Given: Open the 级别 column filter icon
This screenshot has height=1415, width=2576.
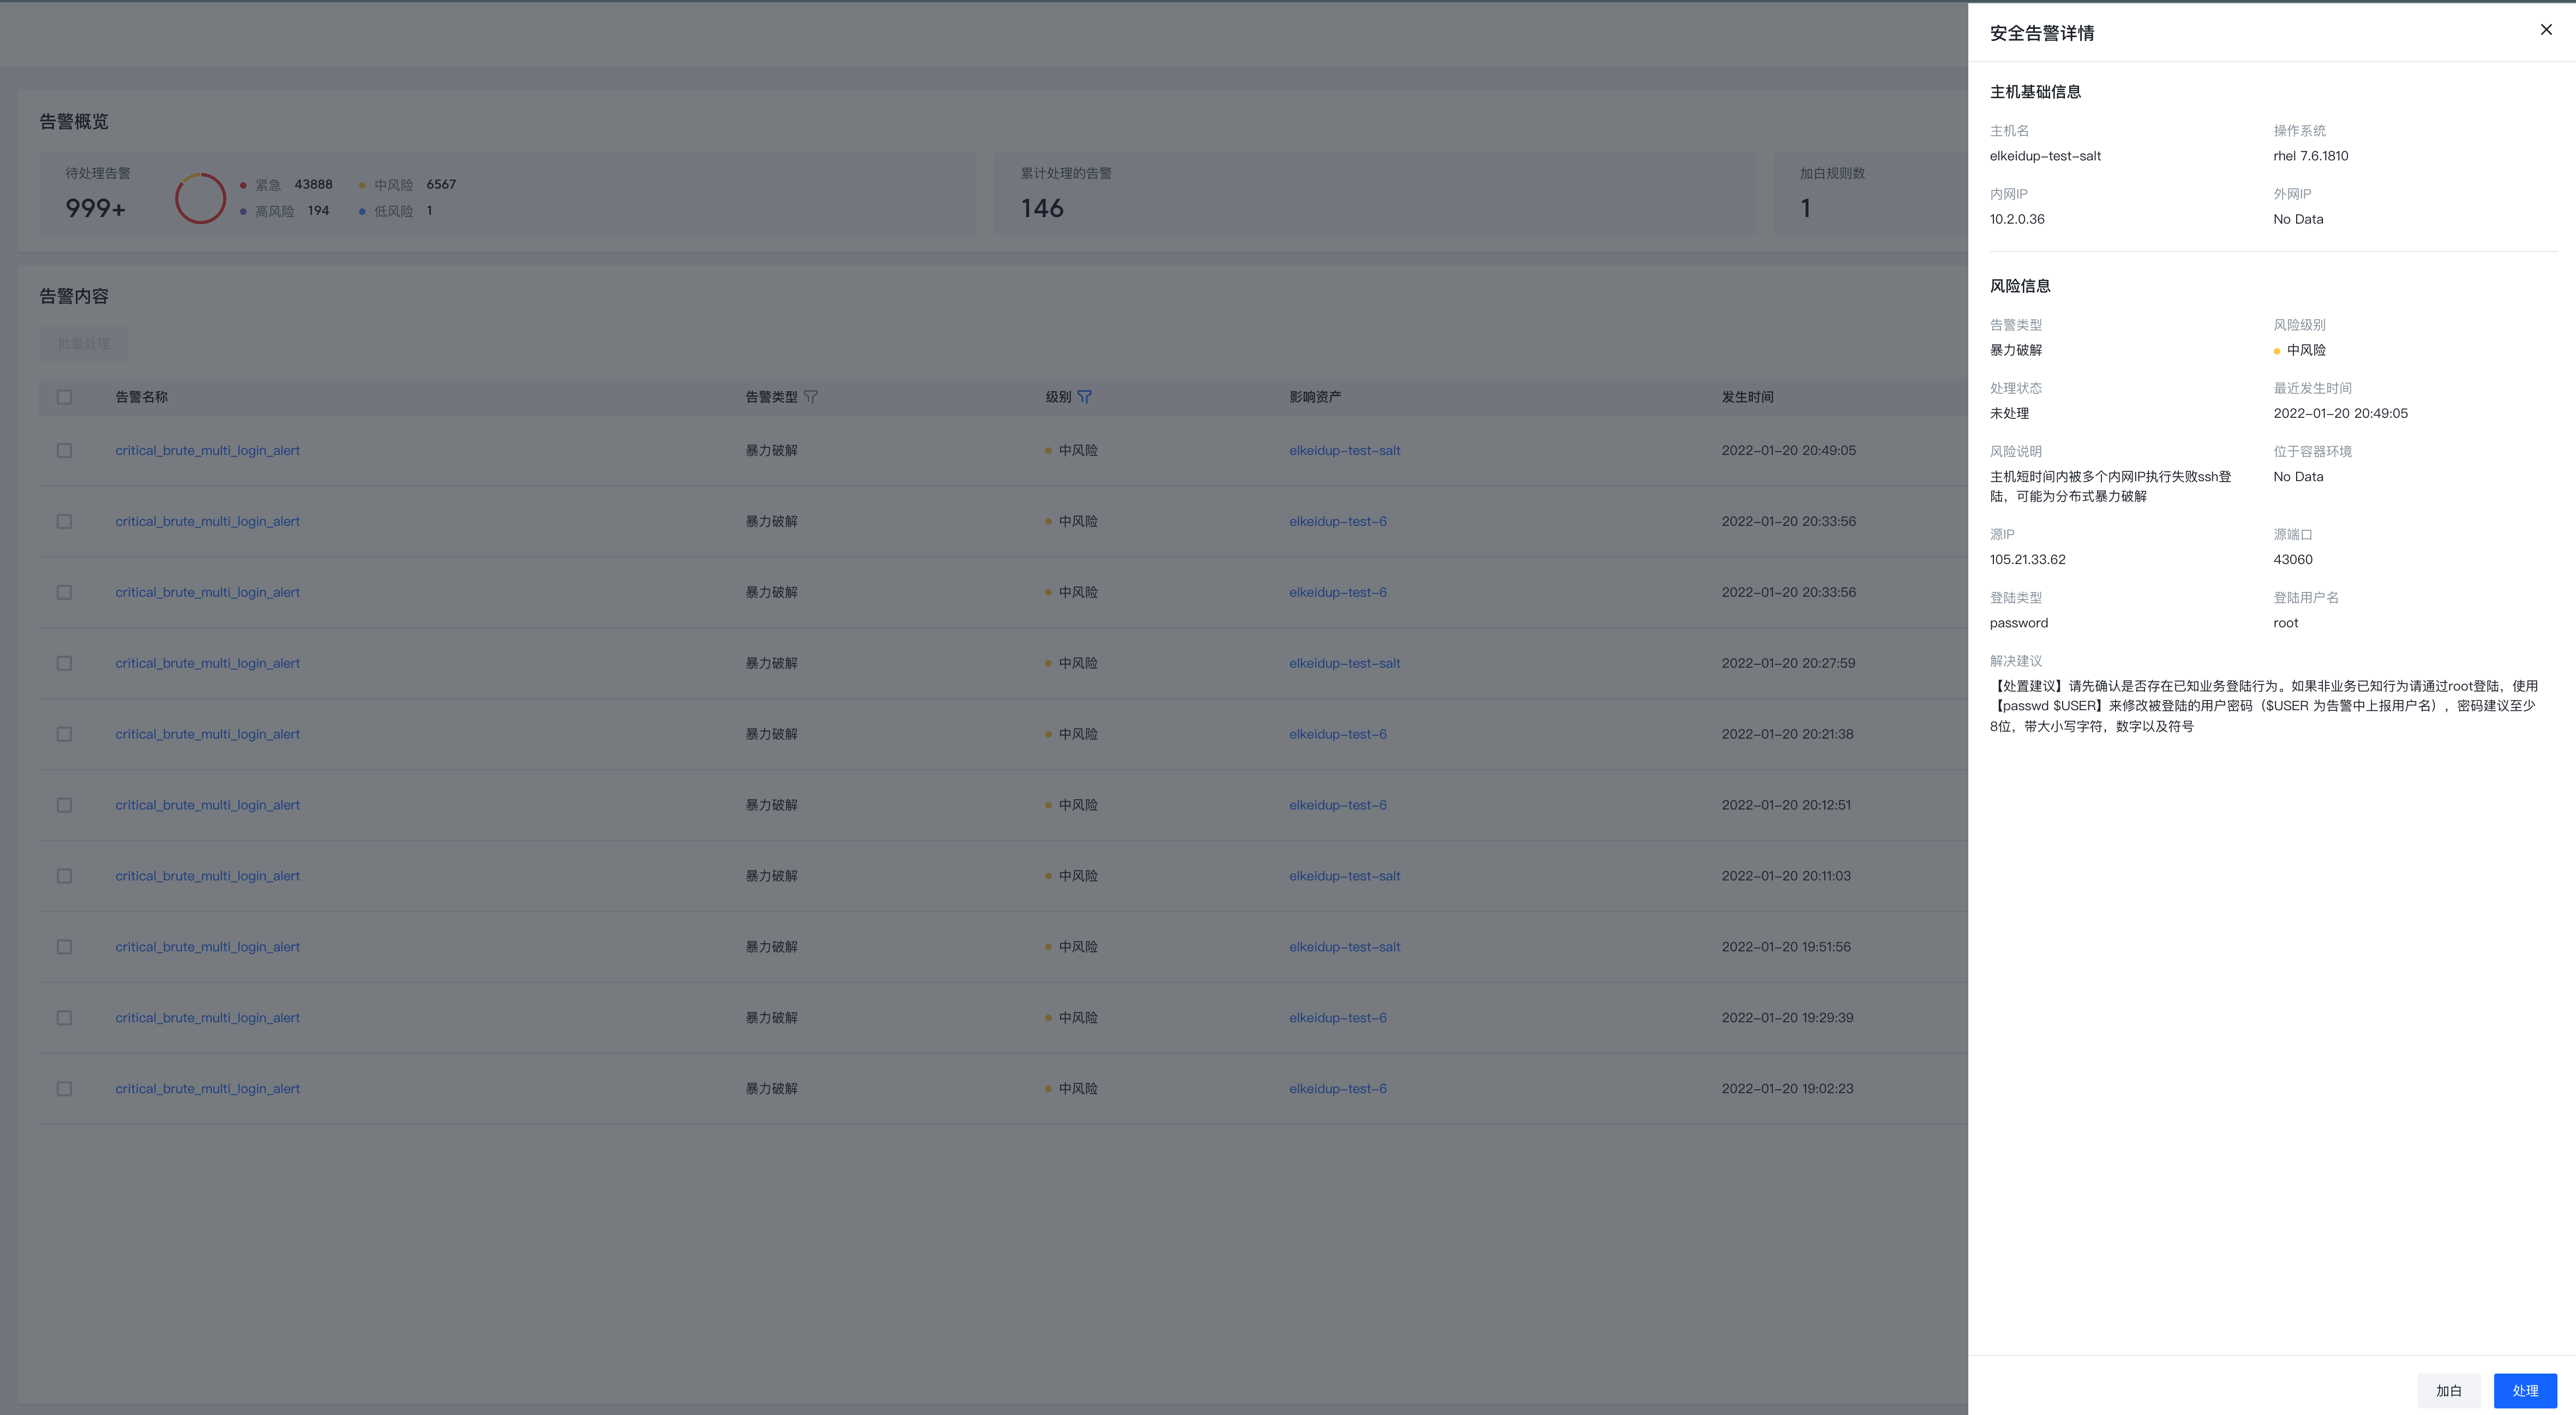Looking at the screenshot, I should [1084, 397].
